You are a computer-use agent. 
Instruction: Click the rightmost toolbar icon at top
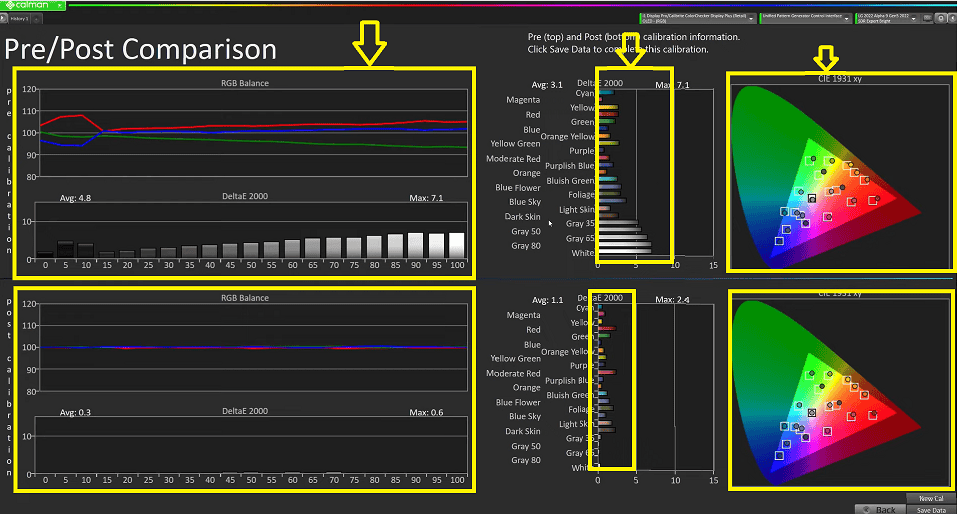point(952,18)
